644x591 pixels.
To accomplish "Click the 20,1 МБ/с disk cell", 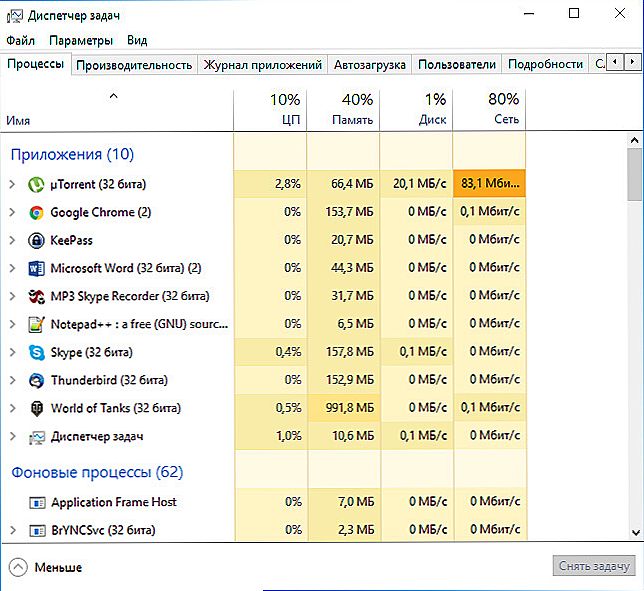I will coord(416,183).
